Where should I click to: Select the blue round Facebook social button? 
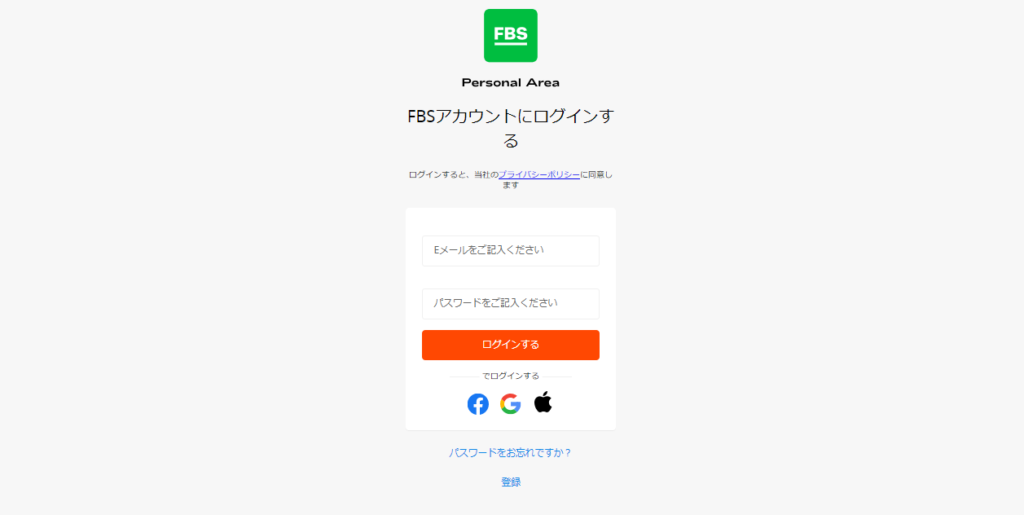click(478, 404)
